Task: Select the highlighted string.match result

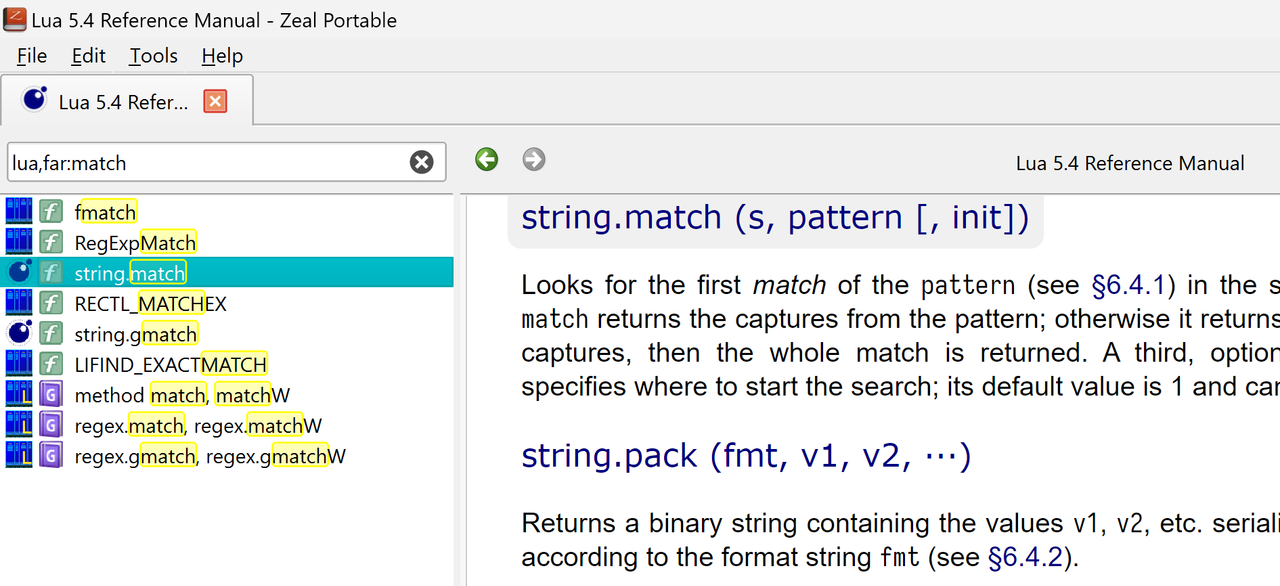Action: click(x=227, y=272)
